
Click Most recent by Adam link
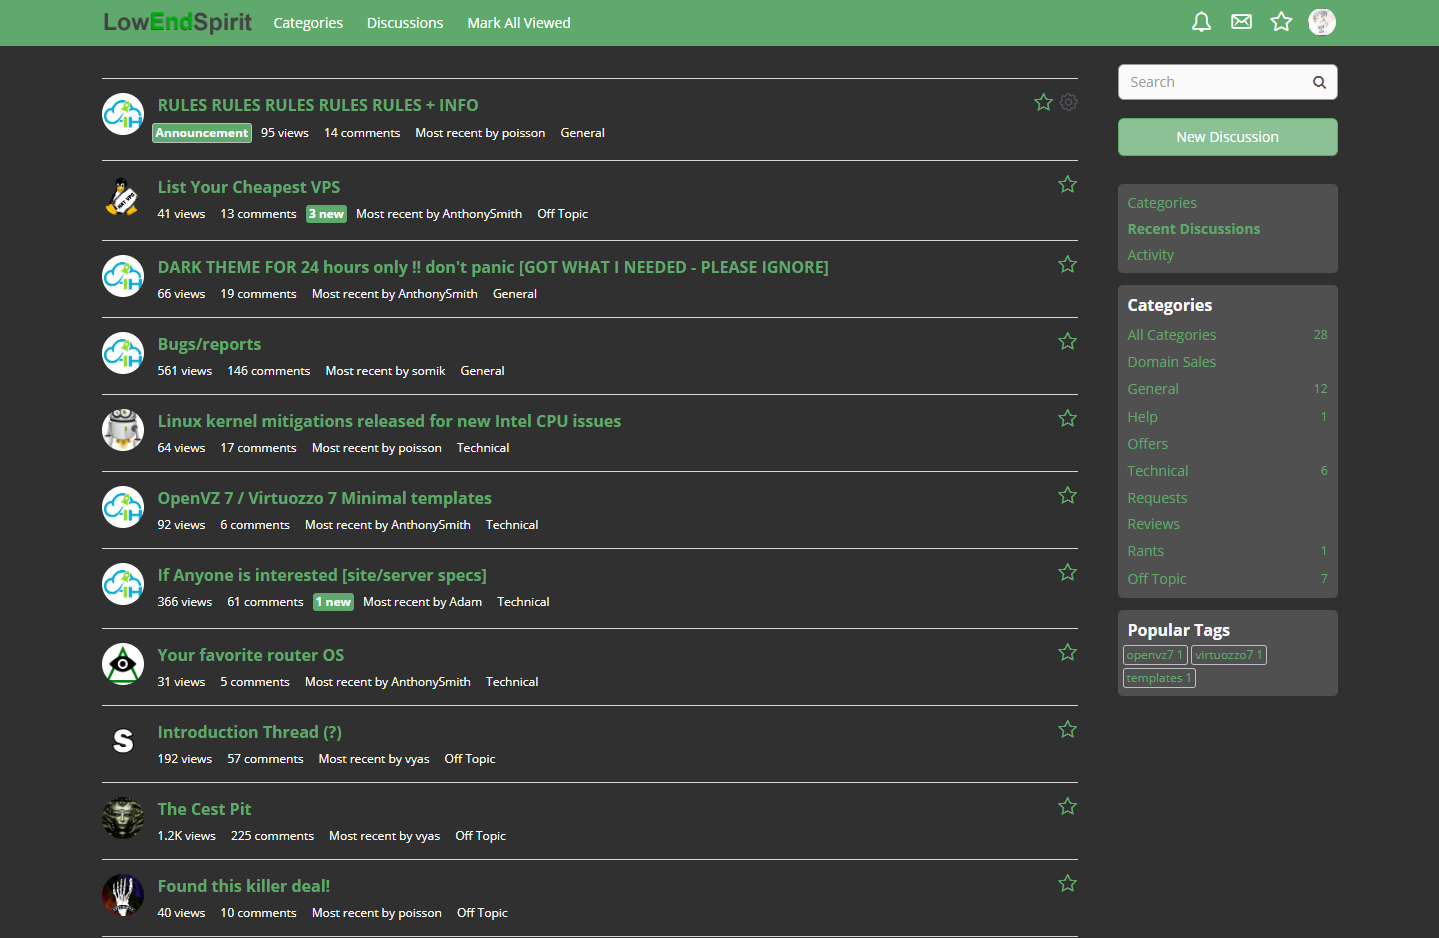pos(422,602)
